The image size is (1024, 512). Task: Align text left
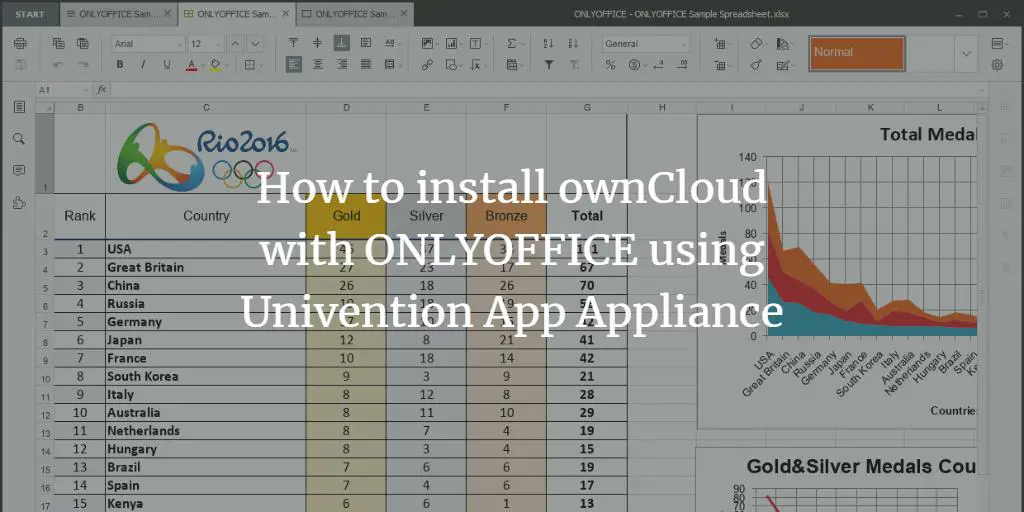pos(293,65)
